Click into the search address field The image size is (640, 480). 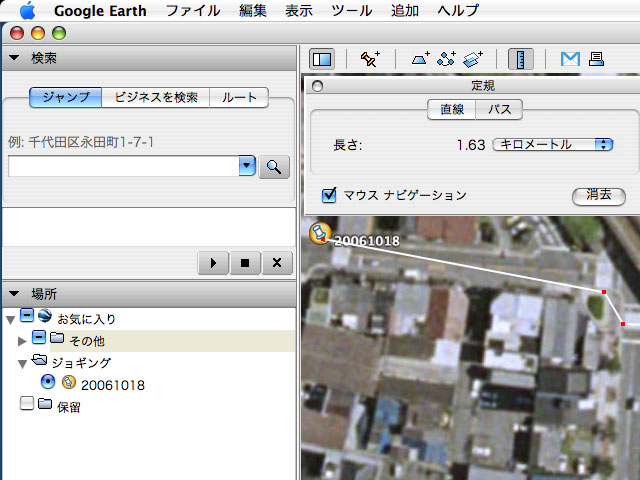[x=123, y=166]
